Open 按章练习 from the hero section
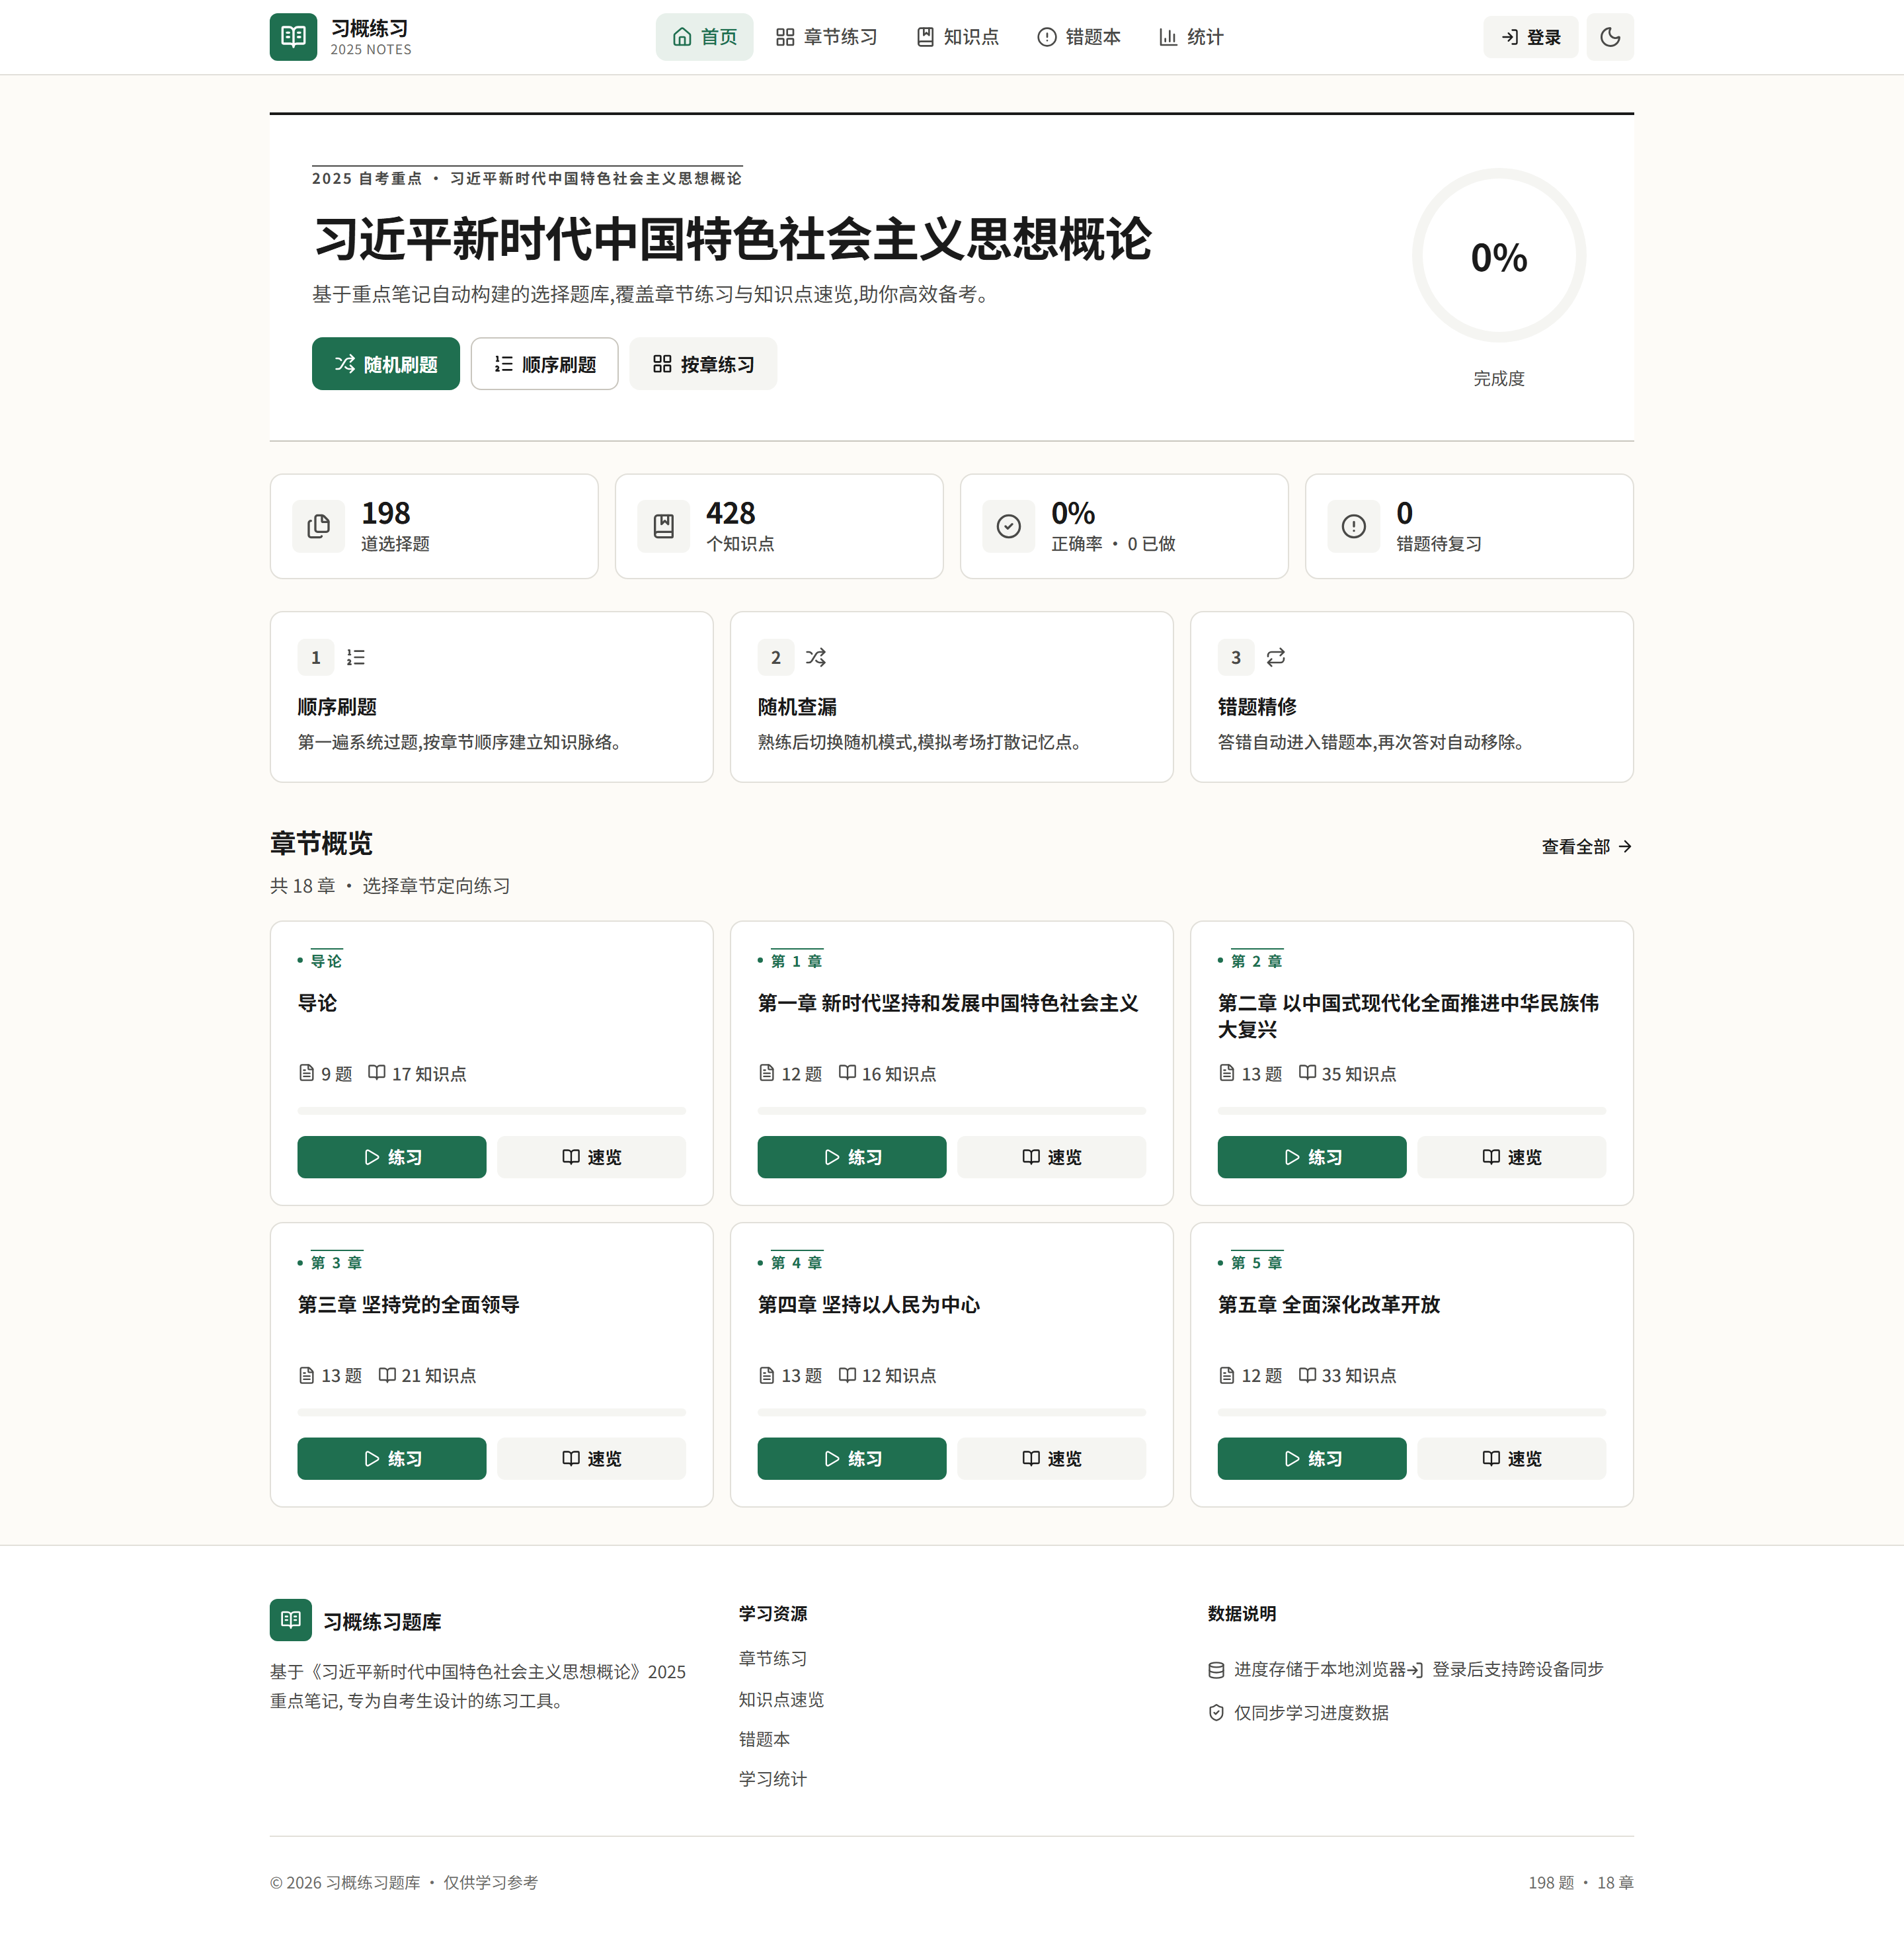Image resolution: width=1904 pixels, height=1948 pixels. coord(703,364)
